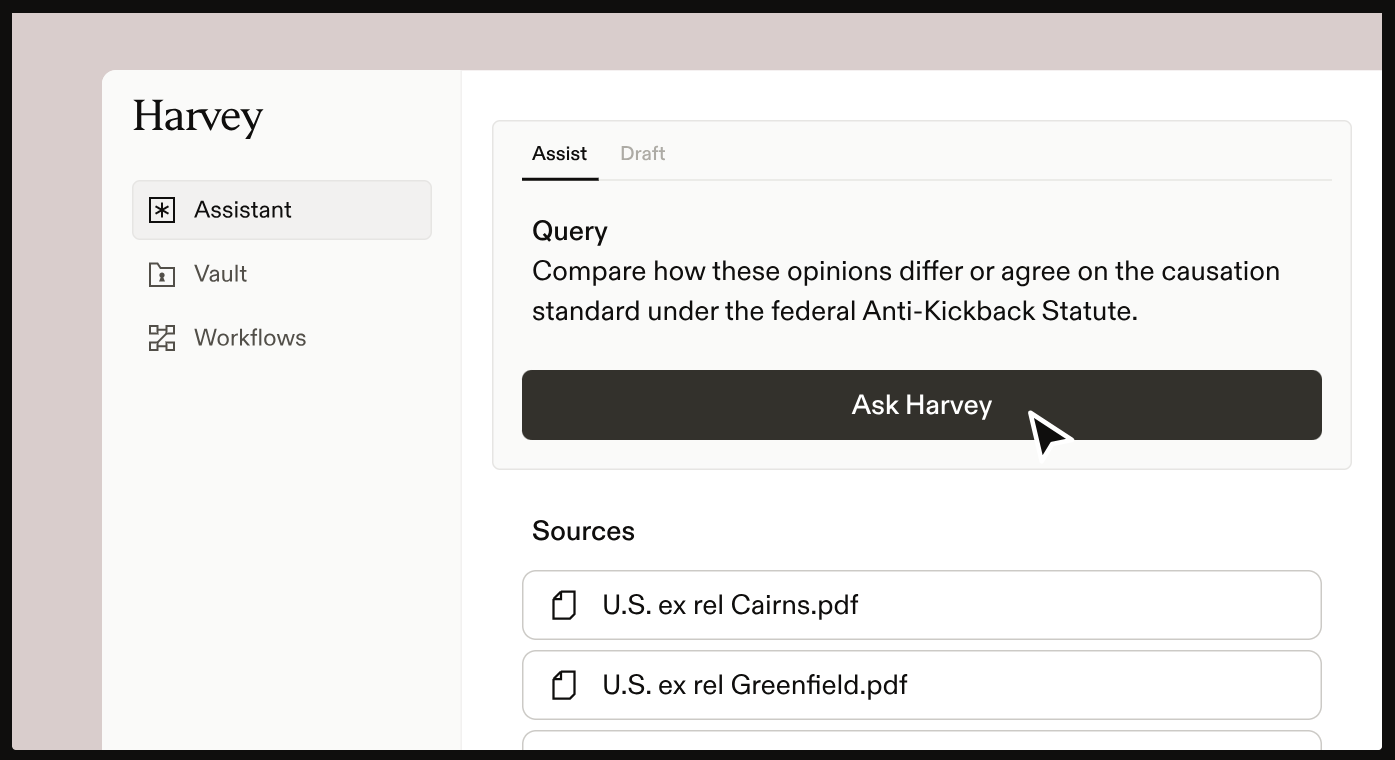This screenshot has height=760, width=1395.
Task: Click the Assistant asterisk icon in sidebar
Action: [x=162, y=210]
